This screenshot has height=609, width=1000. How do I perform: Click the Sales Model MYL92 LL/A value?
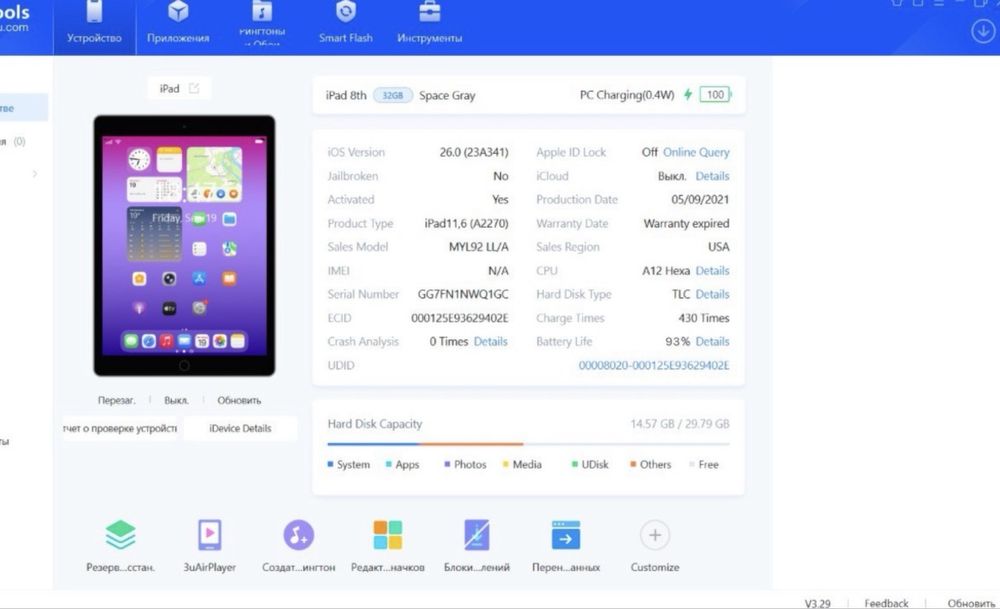tap(479, 247)
